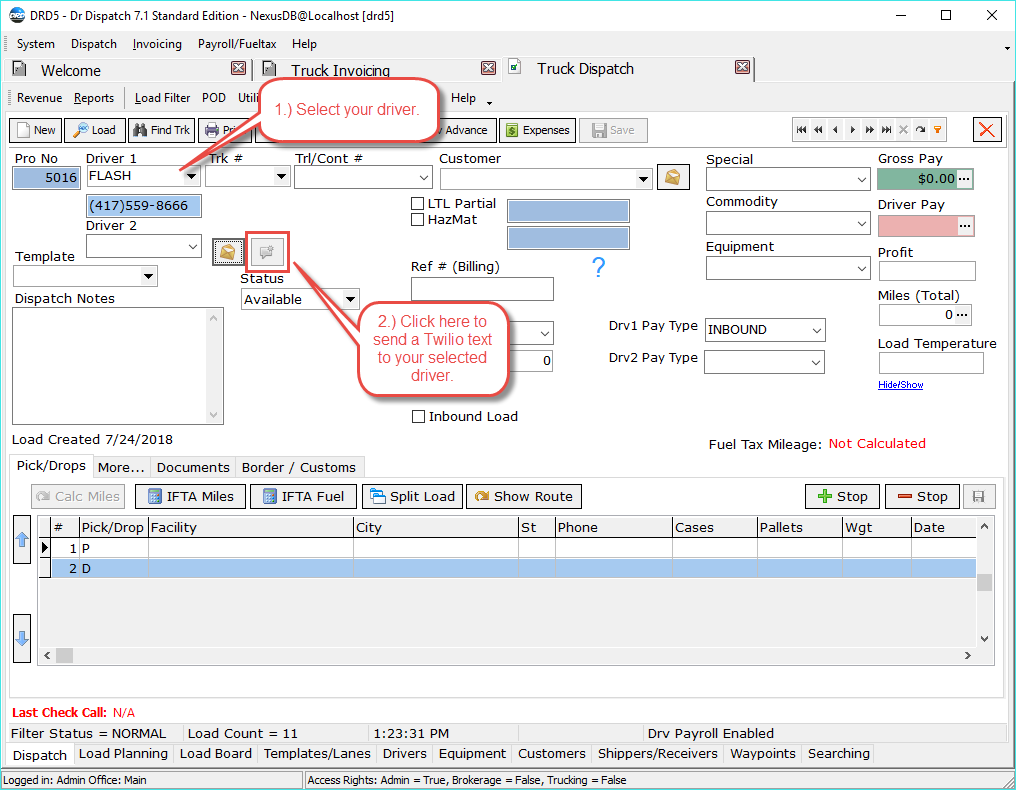Expand the Driver 1 dropdown
The image size is (1016, 790).
(191, 176)
